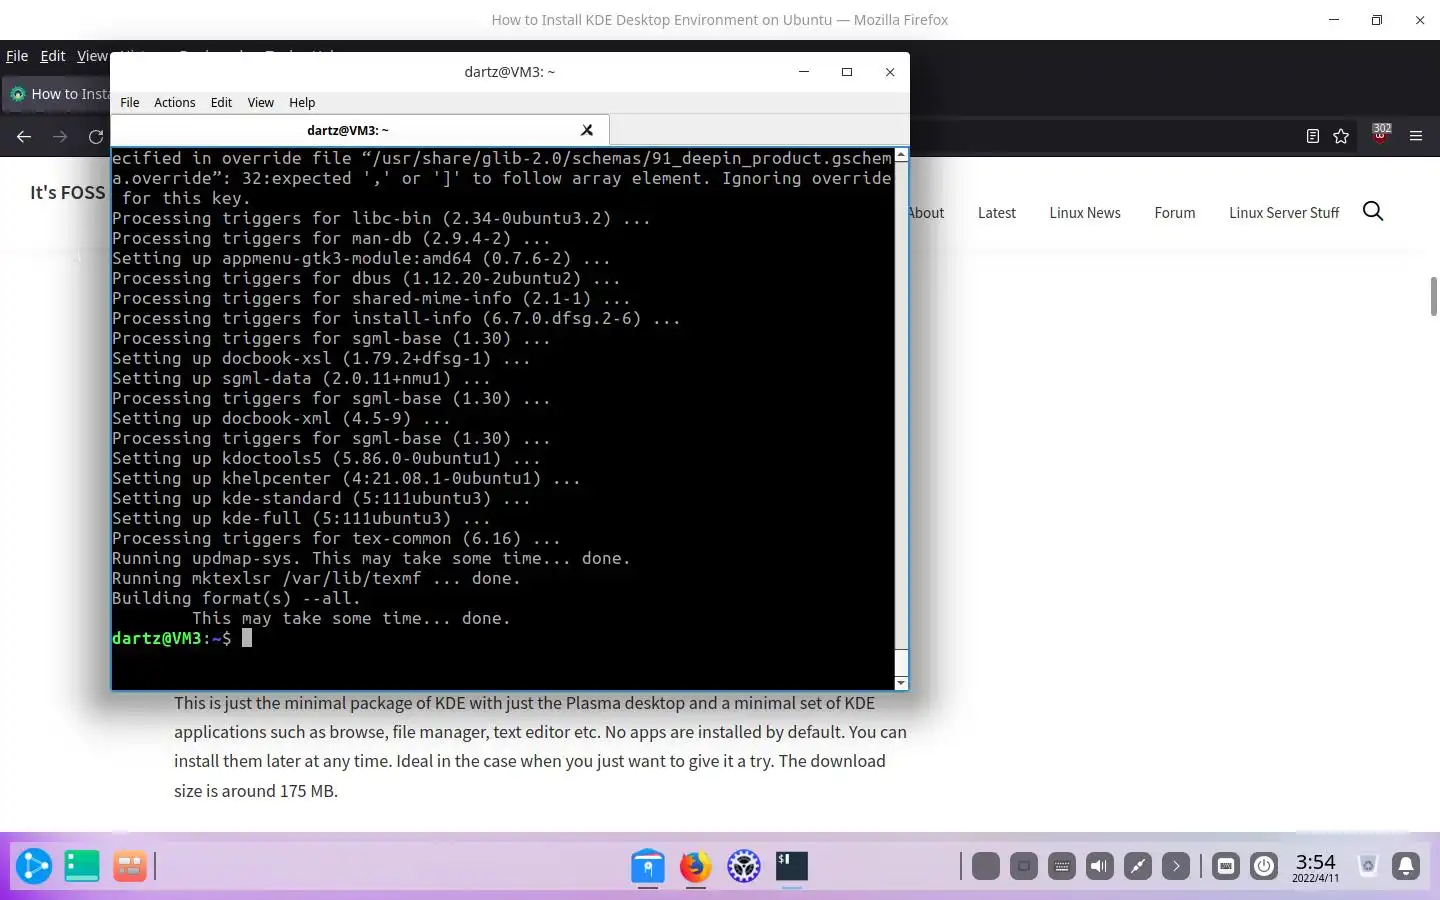Open terminal Help menu
Screen dimensions: 1440x900
(302, 102)
